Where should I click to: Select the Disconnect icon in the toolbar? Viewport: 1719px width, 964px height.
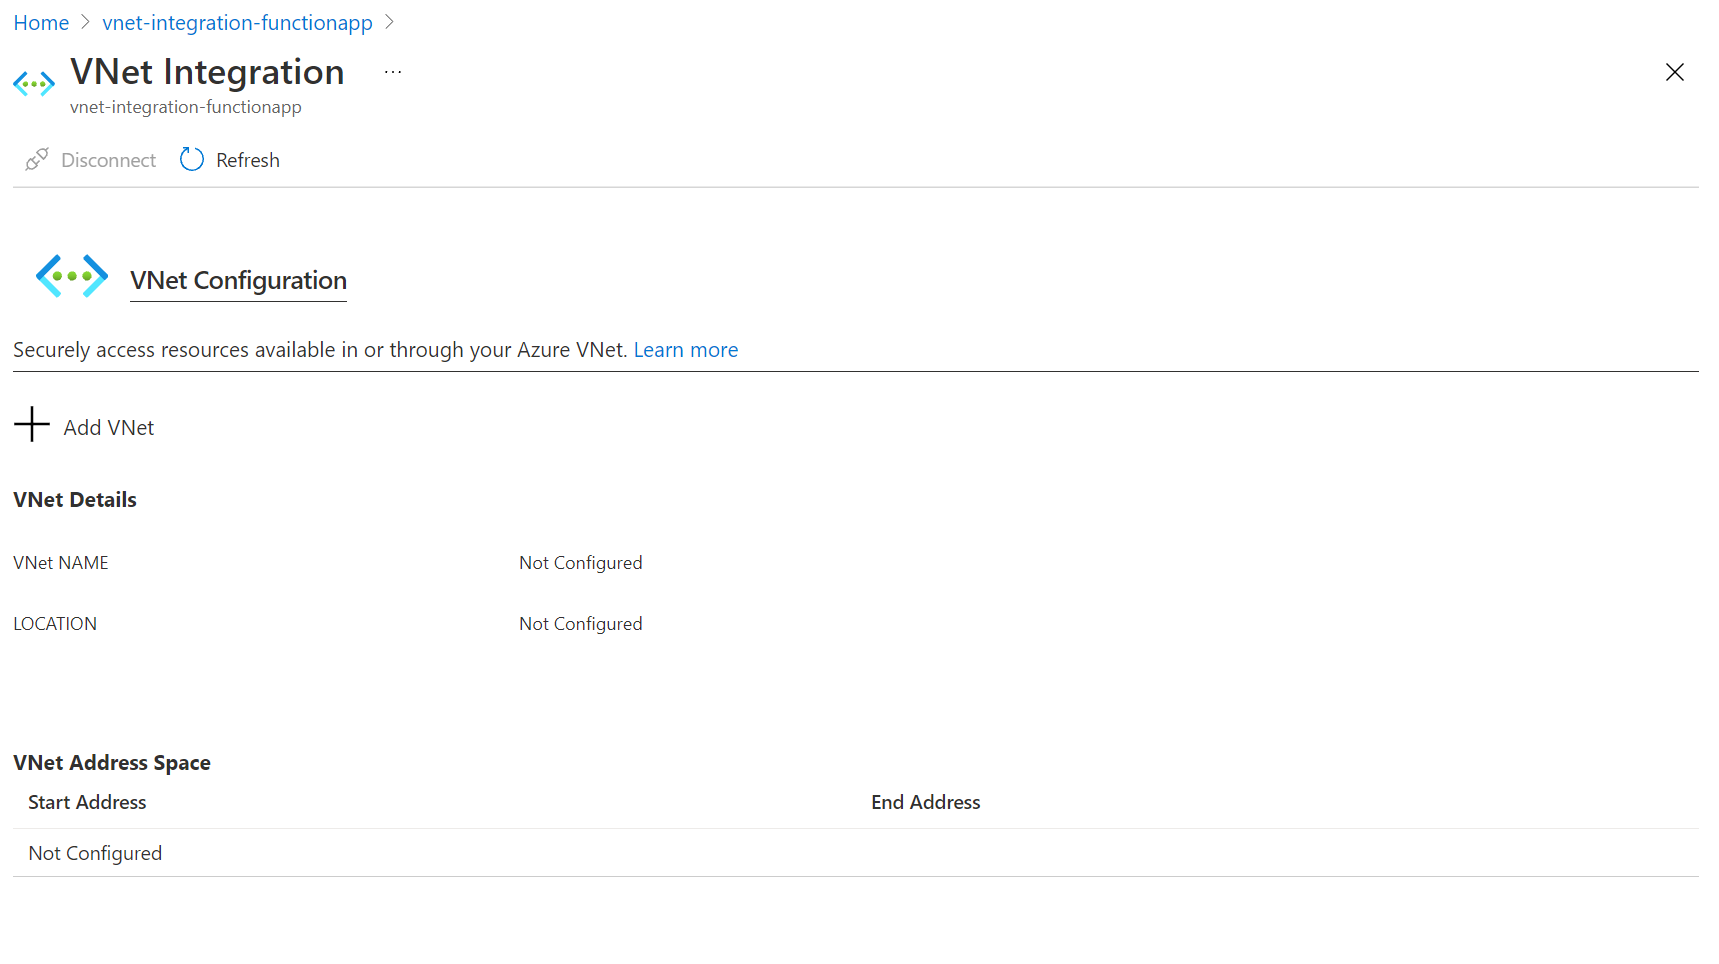point(36,159)
